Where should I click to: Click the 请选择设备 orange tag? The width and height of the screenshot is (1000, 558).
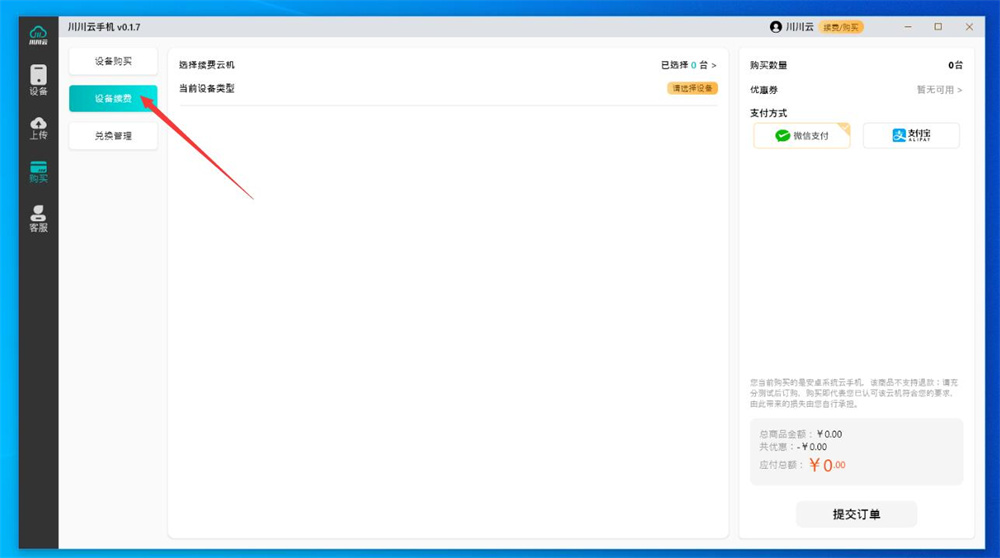click(x=692, y=88)
